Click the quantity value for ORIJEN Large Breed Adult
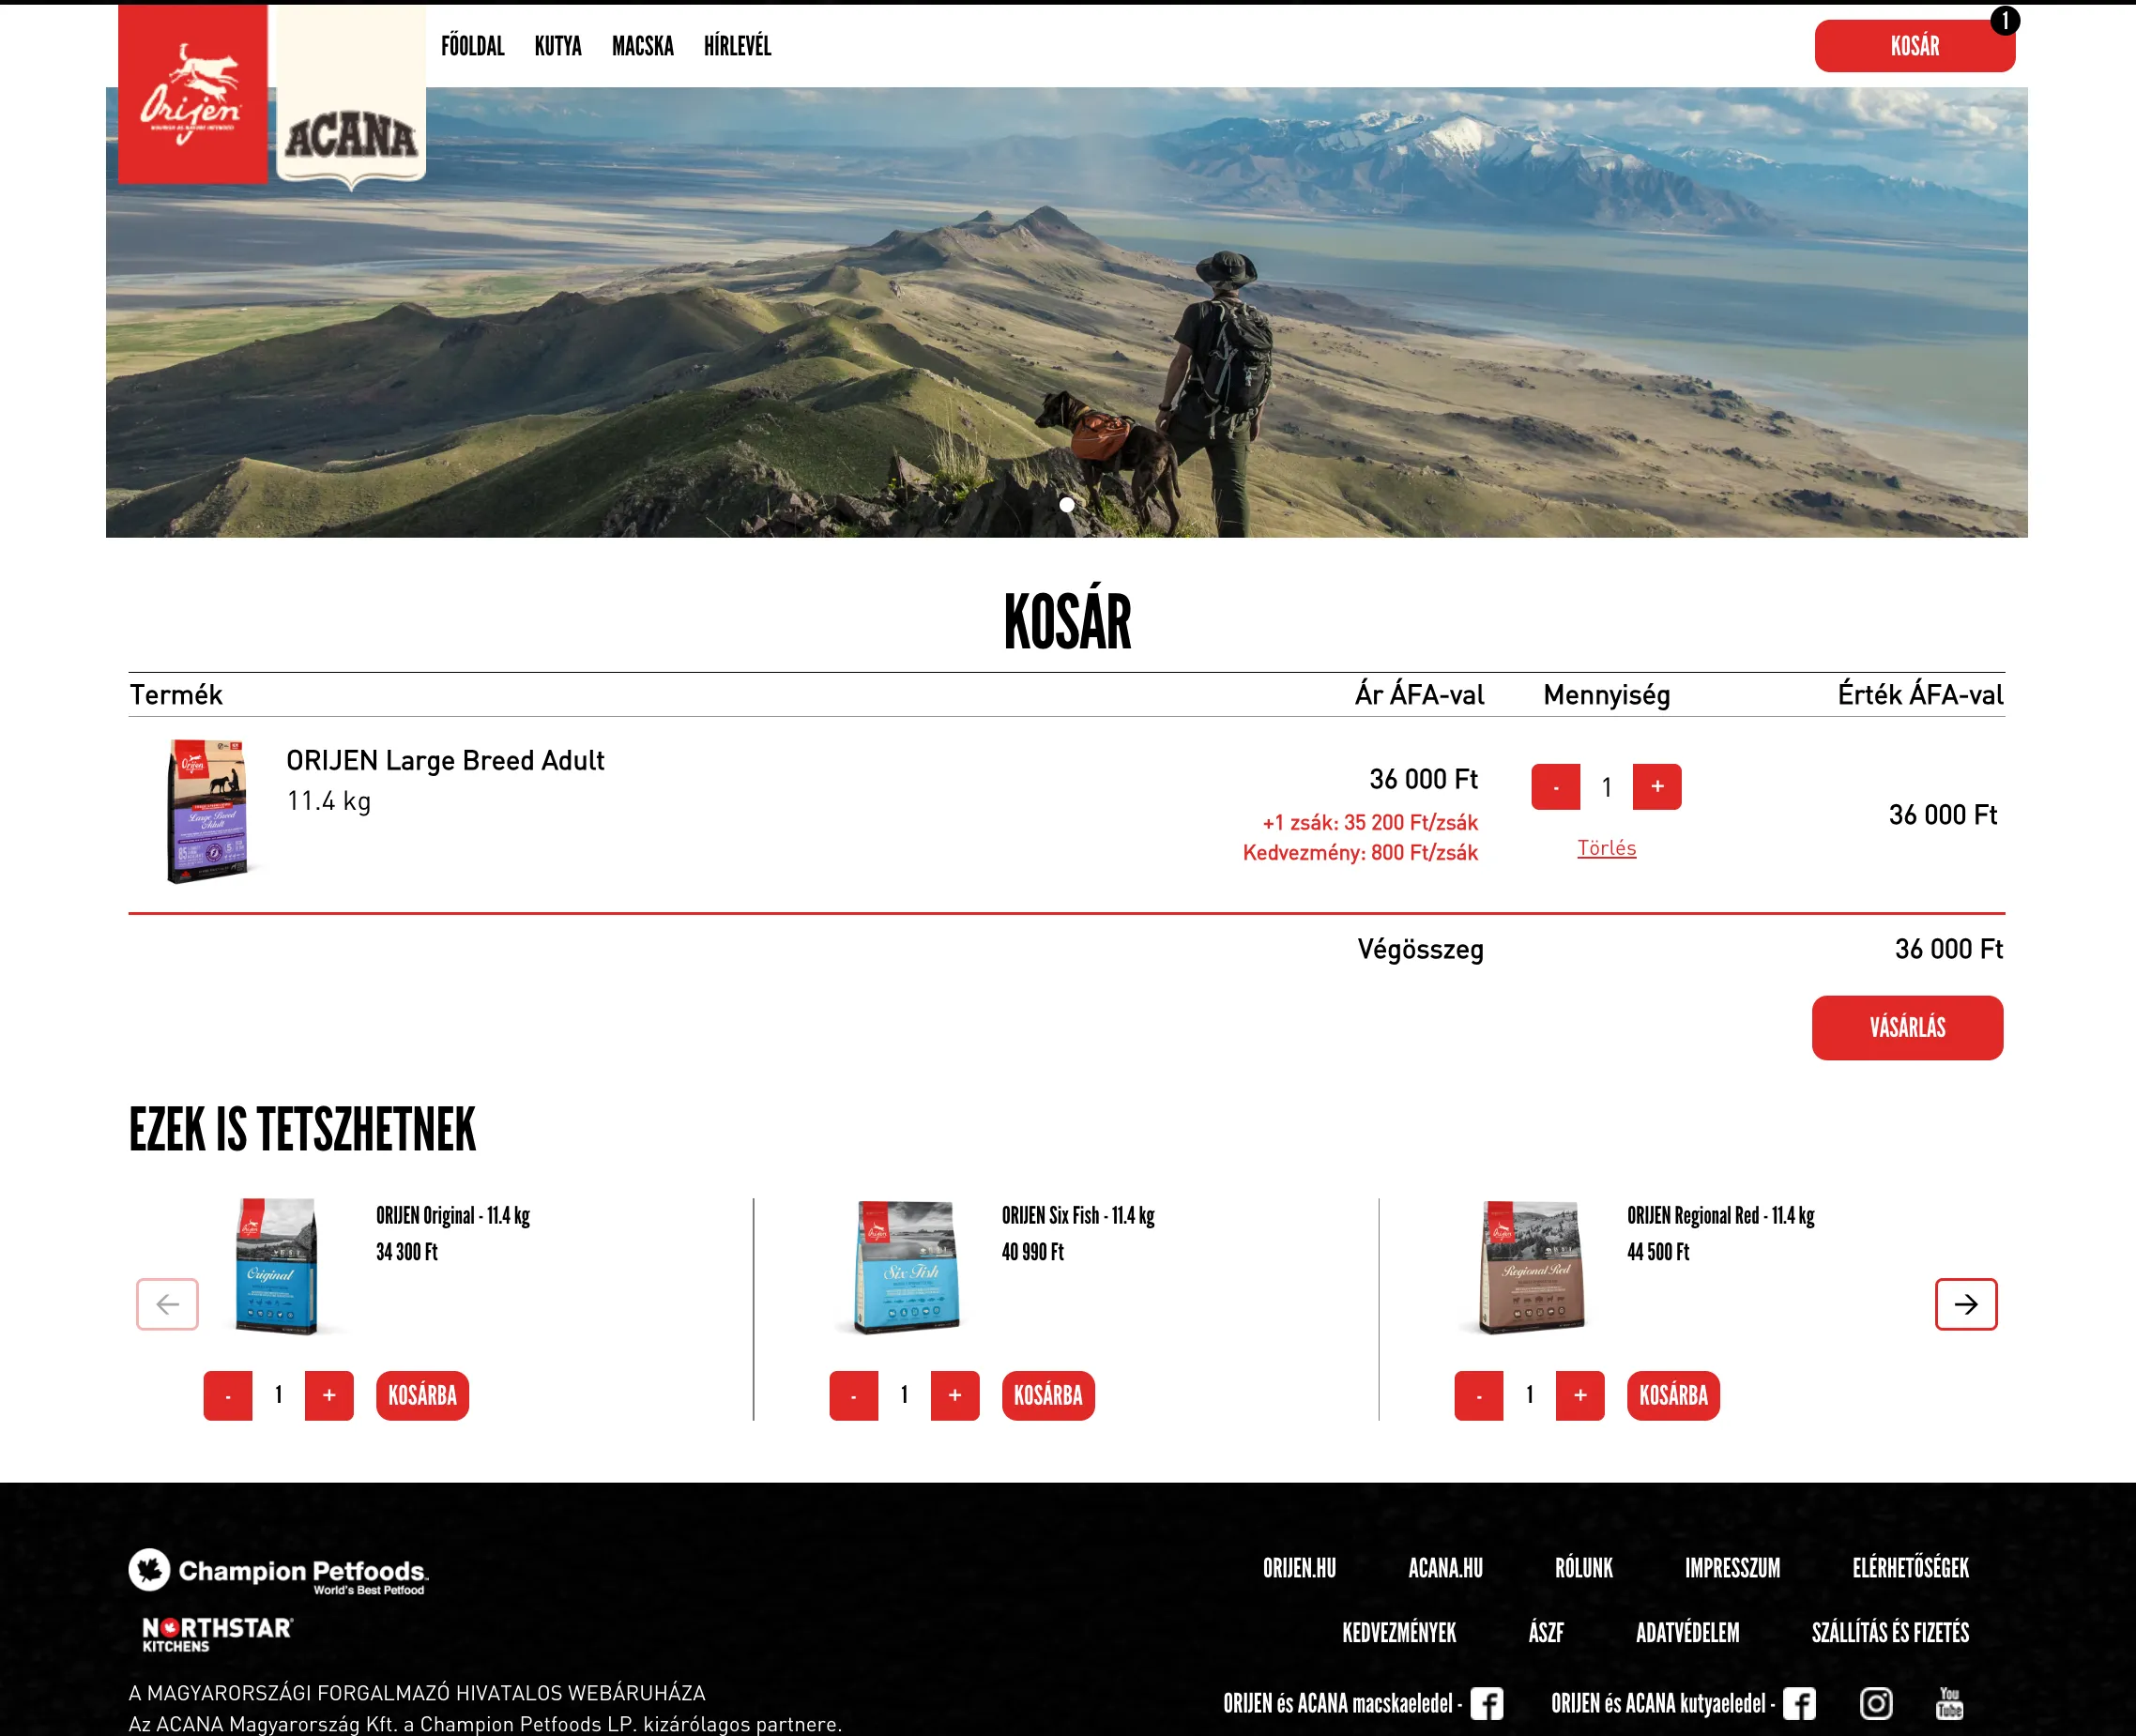 coord(1607,788)
